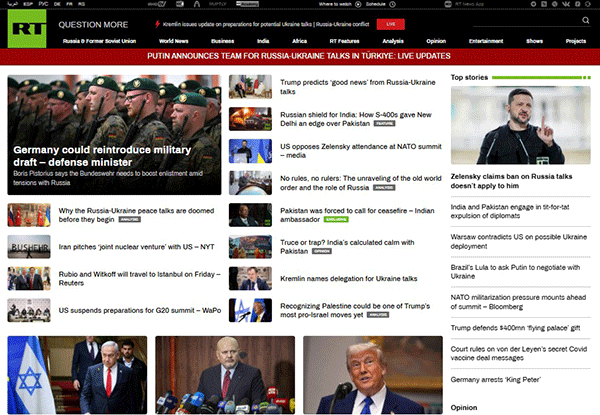Open the RT Features section
Screen dimensions: 600x415
click(344, 41)
